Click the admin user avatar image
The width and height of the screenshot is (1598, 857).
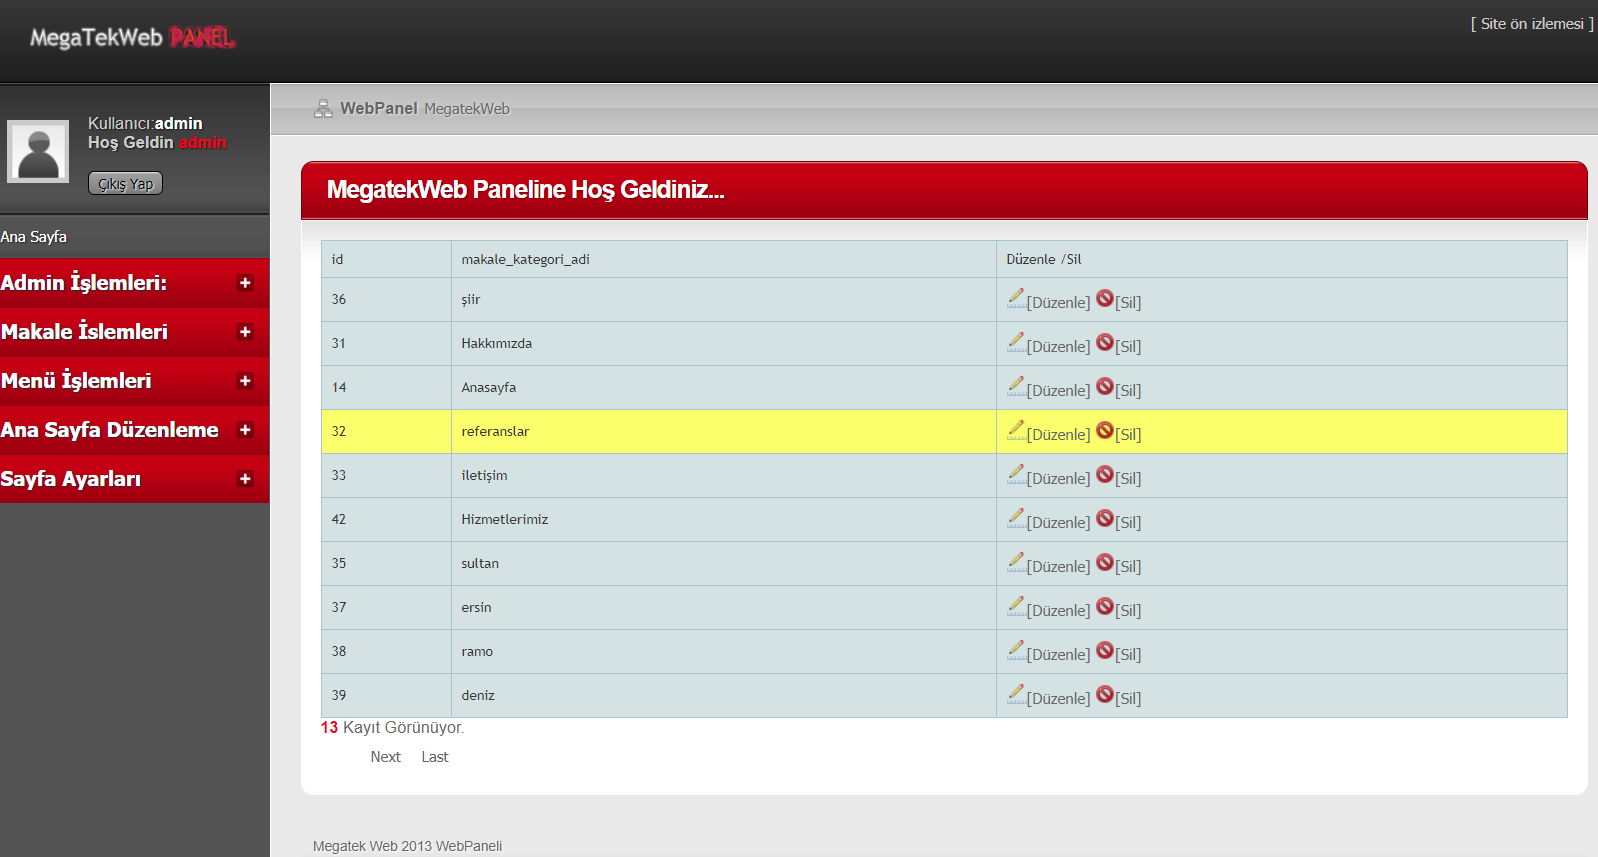[x=38, y=152]
